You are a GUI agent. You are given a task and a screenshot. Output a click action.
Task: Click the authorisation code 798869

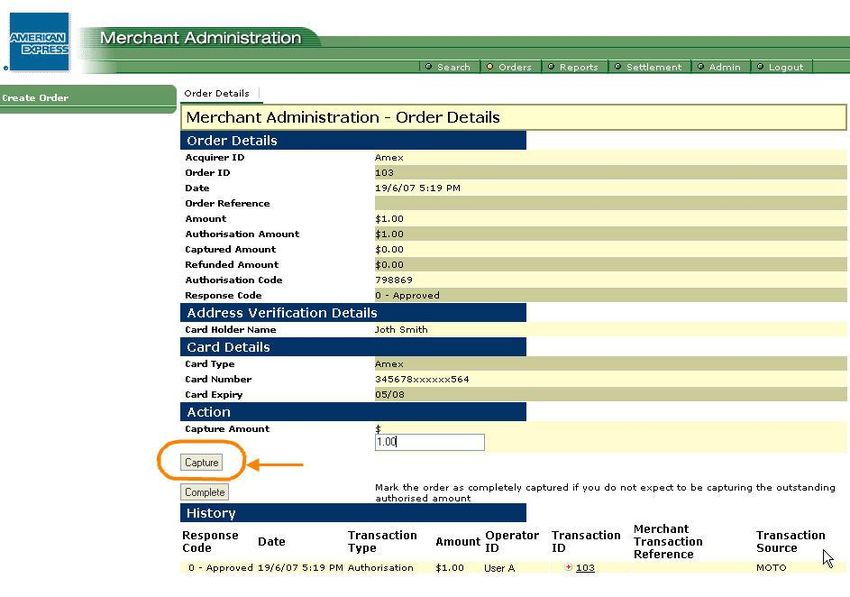[394, 280]
